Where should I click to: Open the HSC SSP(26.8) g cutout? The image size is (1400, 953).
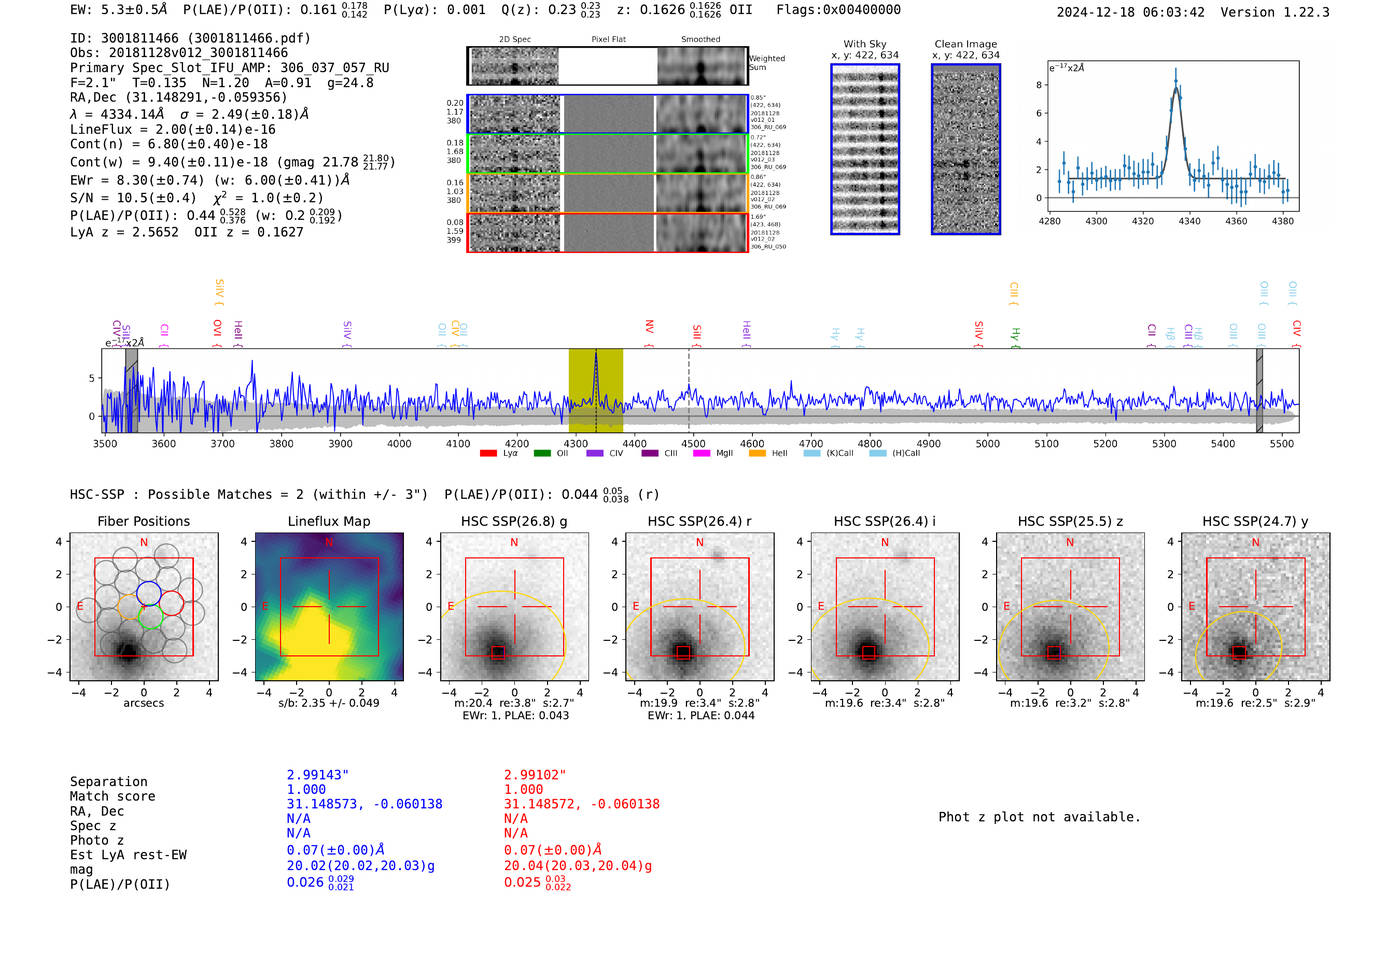514,607
